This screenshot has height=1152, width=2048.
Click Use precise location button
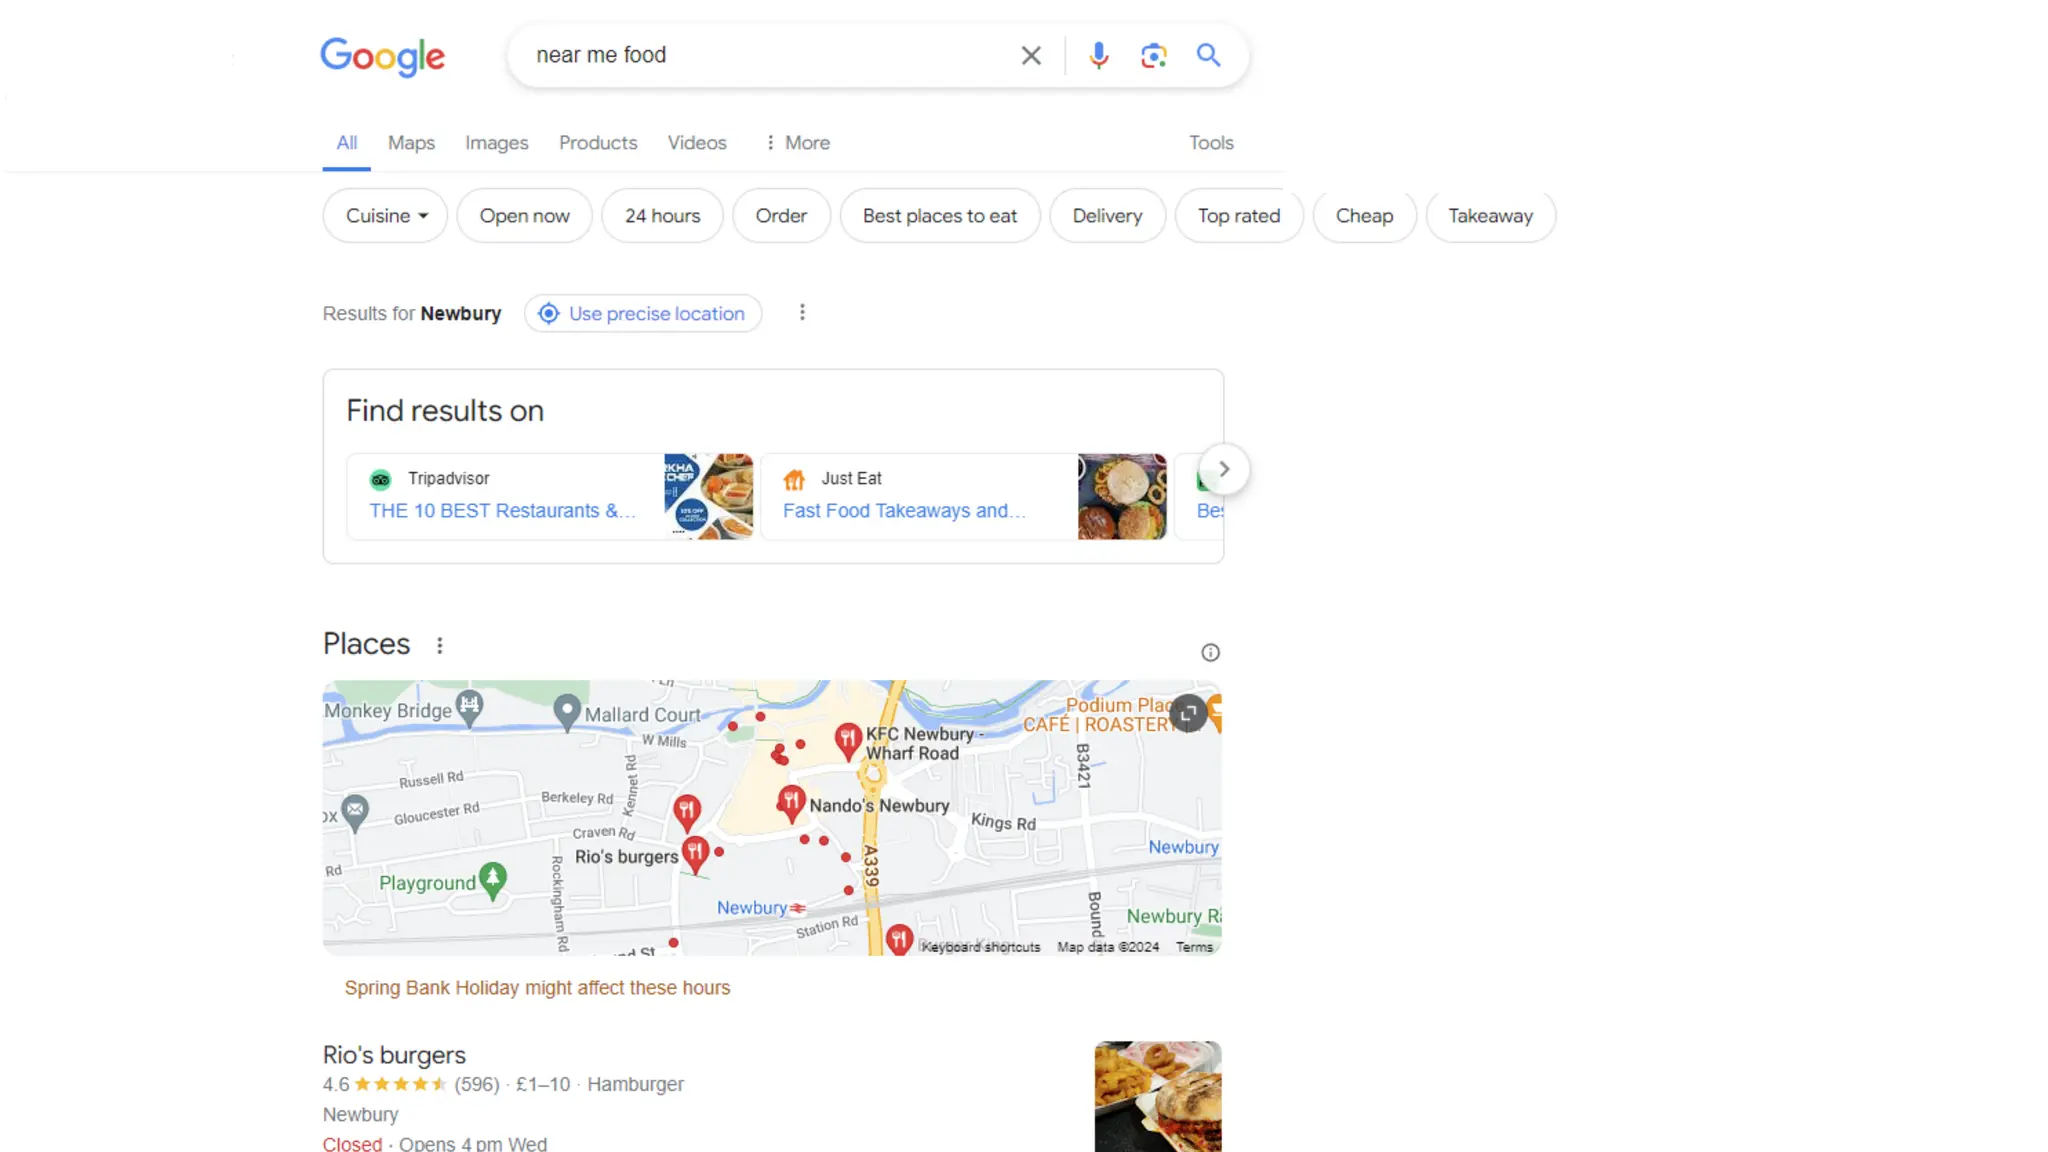pos(643,314)
